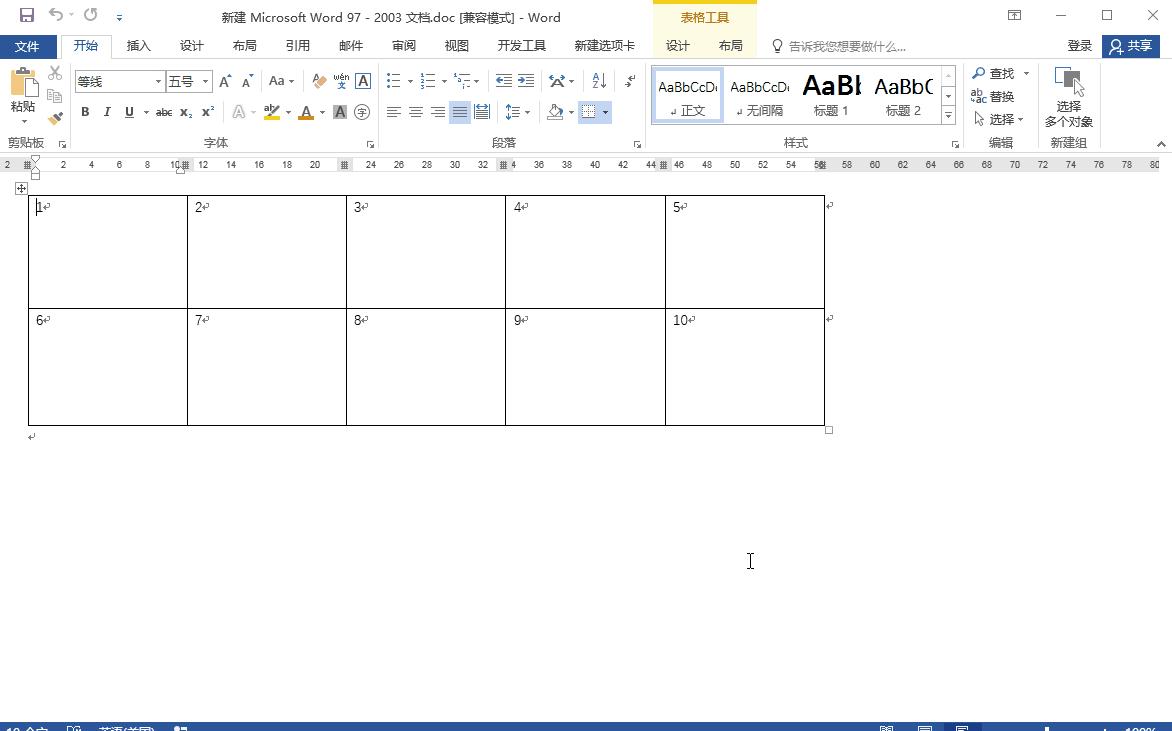Open the bullet list library dropdown
The height and width of the screenshot is (731, 1172).
410,81
